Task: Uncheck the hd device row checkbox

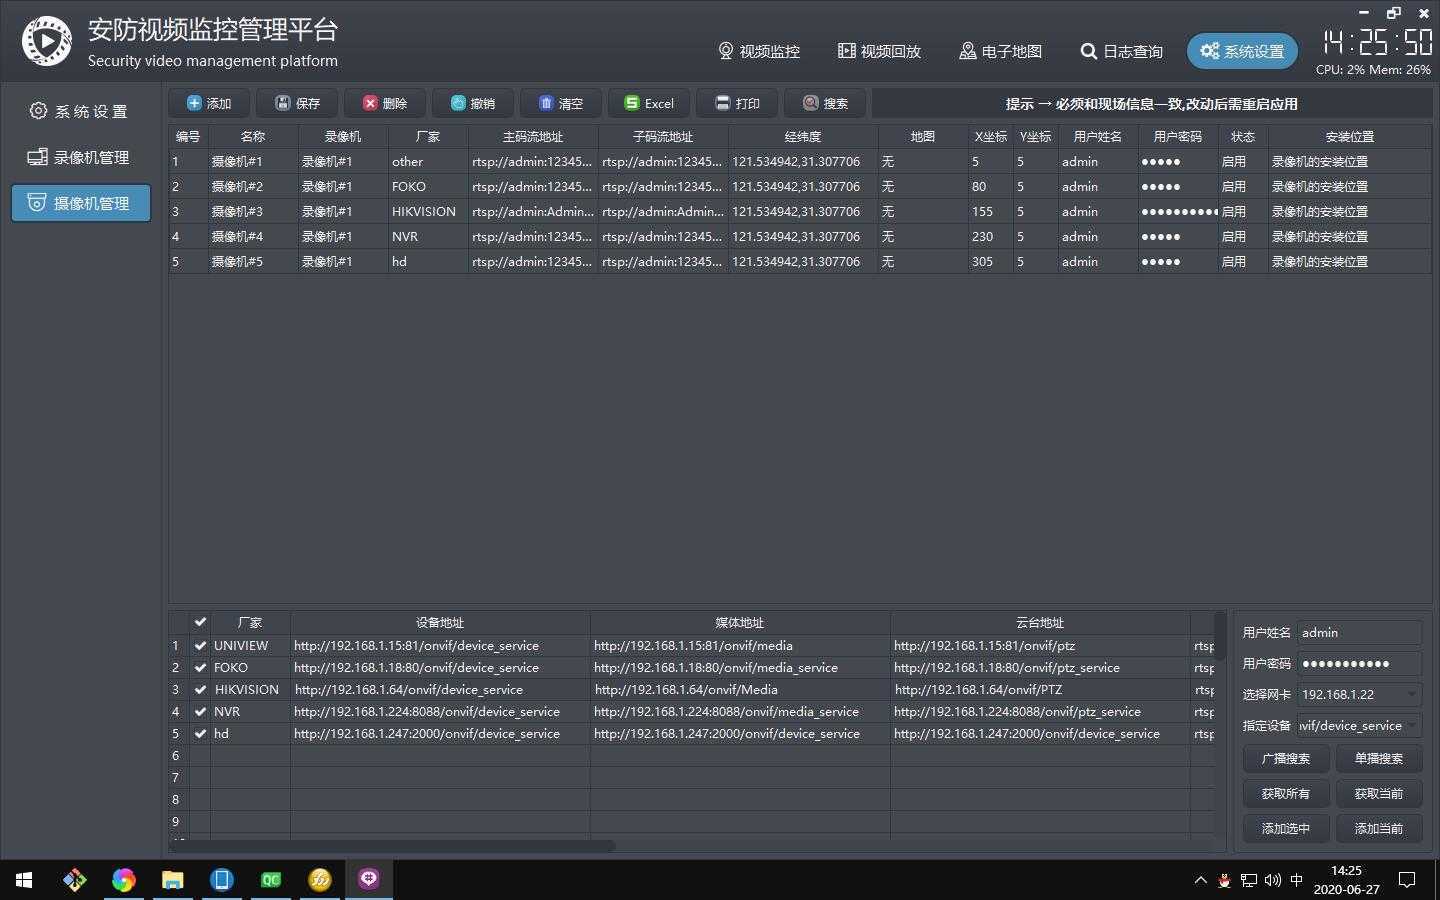Action: click(x=200, y=734)
